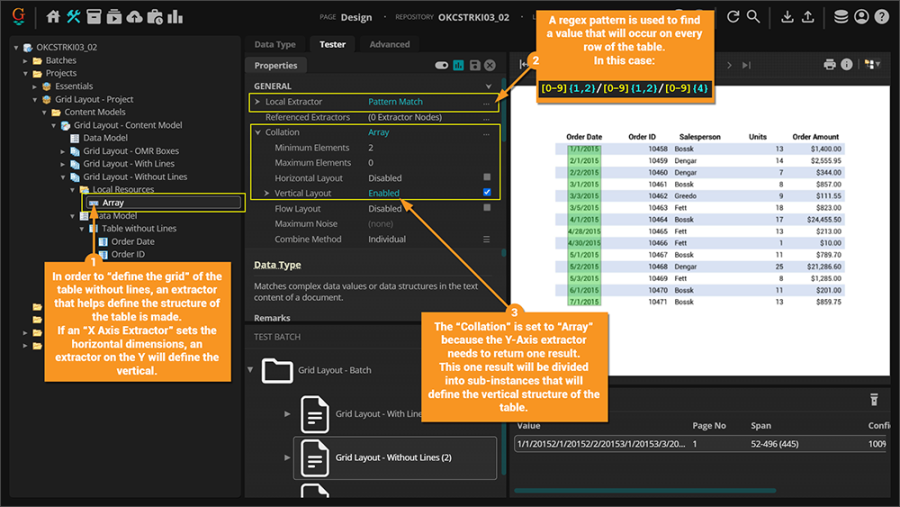The height and width of the screenshot is (507, 900).
Task: Click the Page No column header
Action: pyautogui.click(x=709, y=425)
